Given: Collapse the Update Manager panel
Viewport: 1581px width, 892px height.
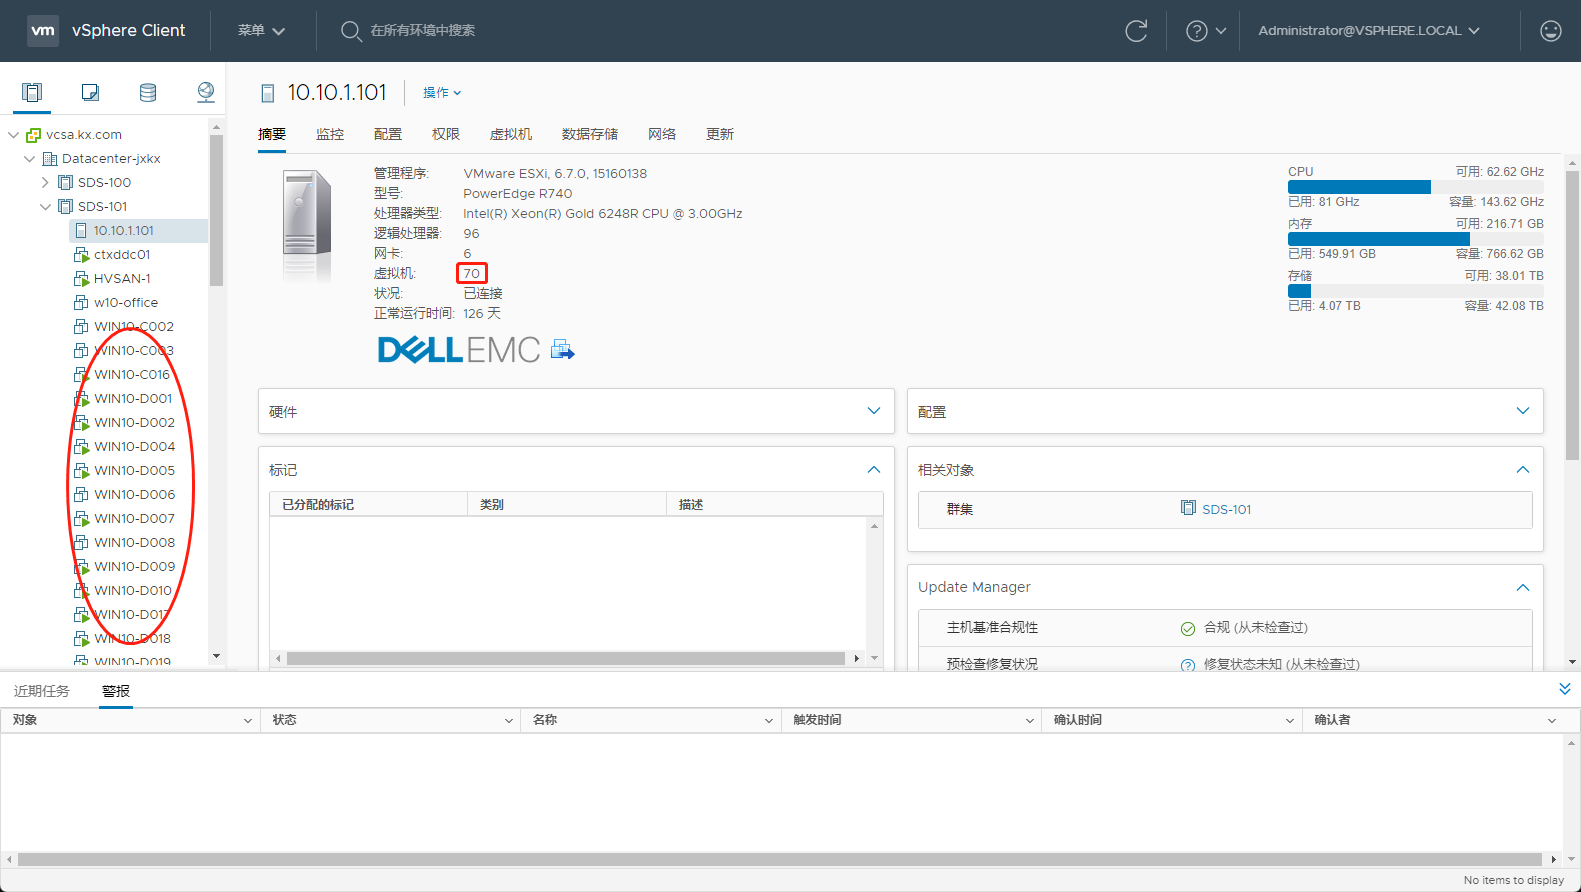Looking at the screenshot, I should pos(1522,587).
